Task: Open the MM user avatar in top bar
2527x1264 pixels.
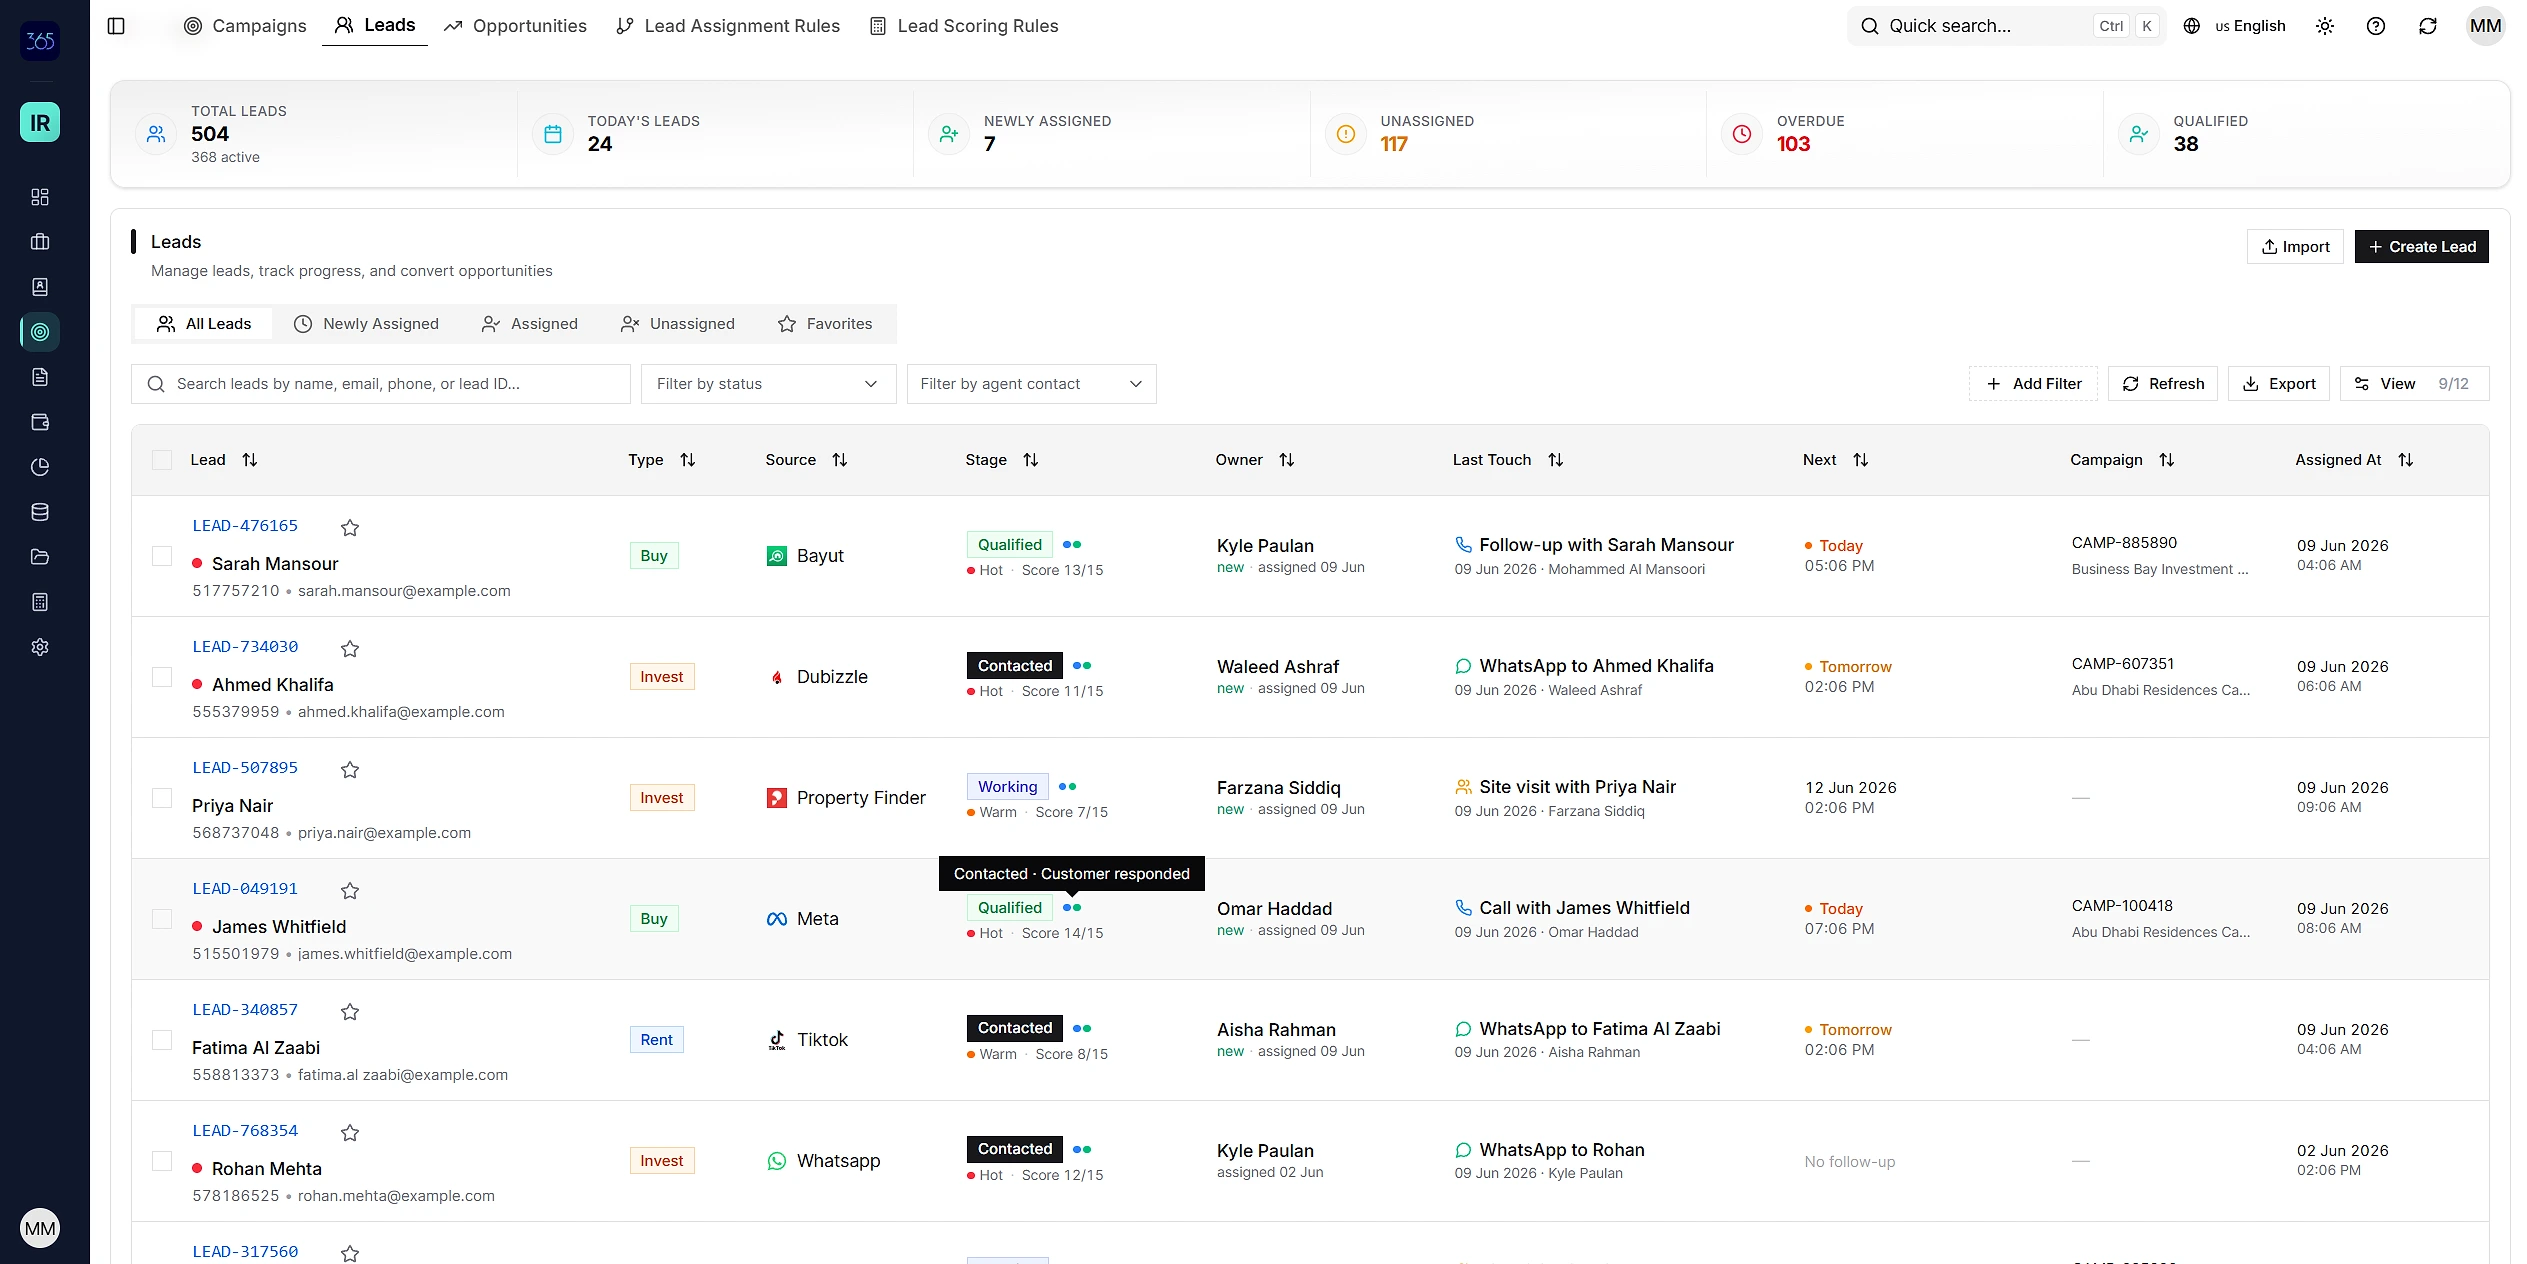Action: click(x=2485, y=26)
